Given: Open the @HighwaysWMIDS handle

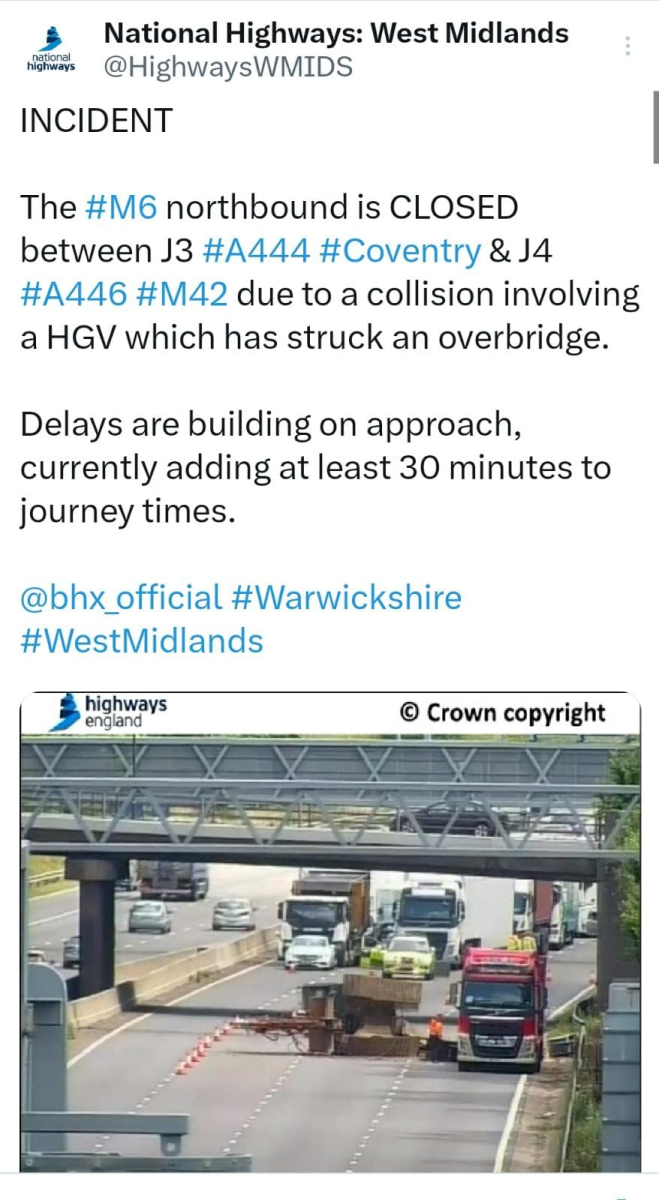Looking at the screenshot, I should 228,67.
